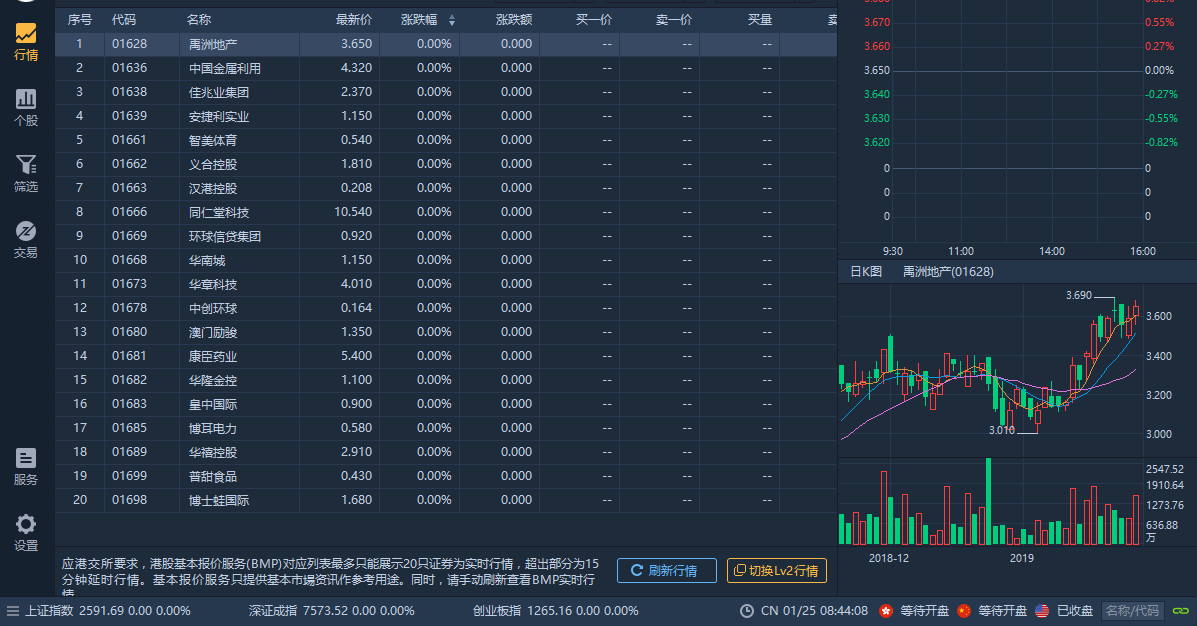Click the 上证指数 2591.69 index entry
The width and height of the screenshot is (1197, 626).
pyautogui.click(x=108, y=611)
